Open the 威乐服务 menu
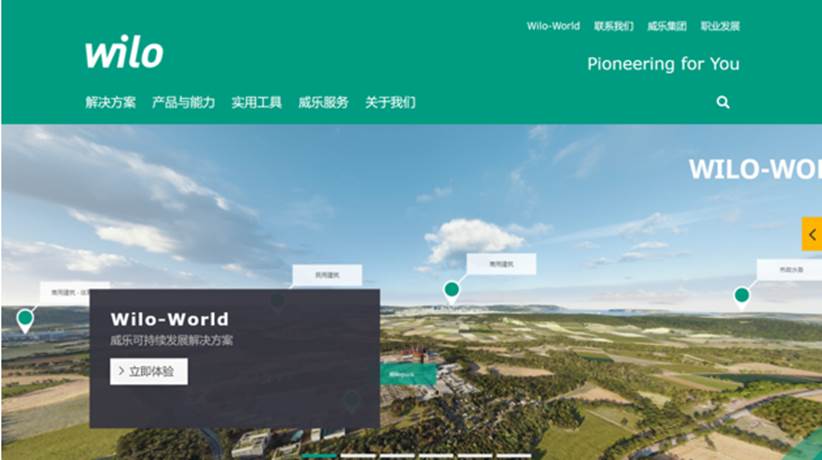Image resolution: width=822 pixels, height=460 pixels. point(323,102)
